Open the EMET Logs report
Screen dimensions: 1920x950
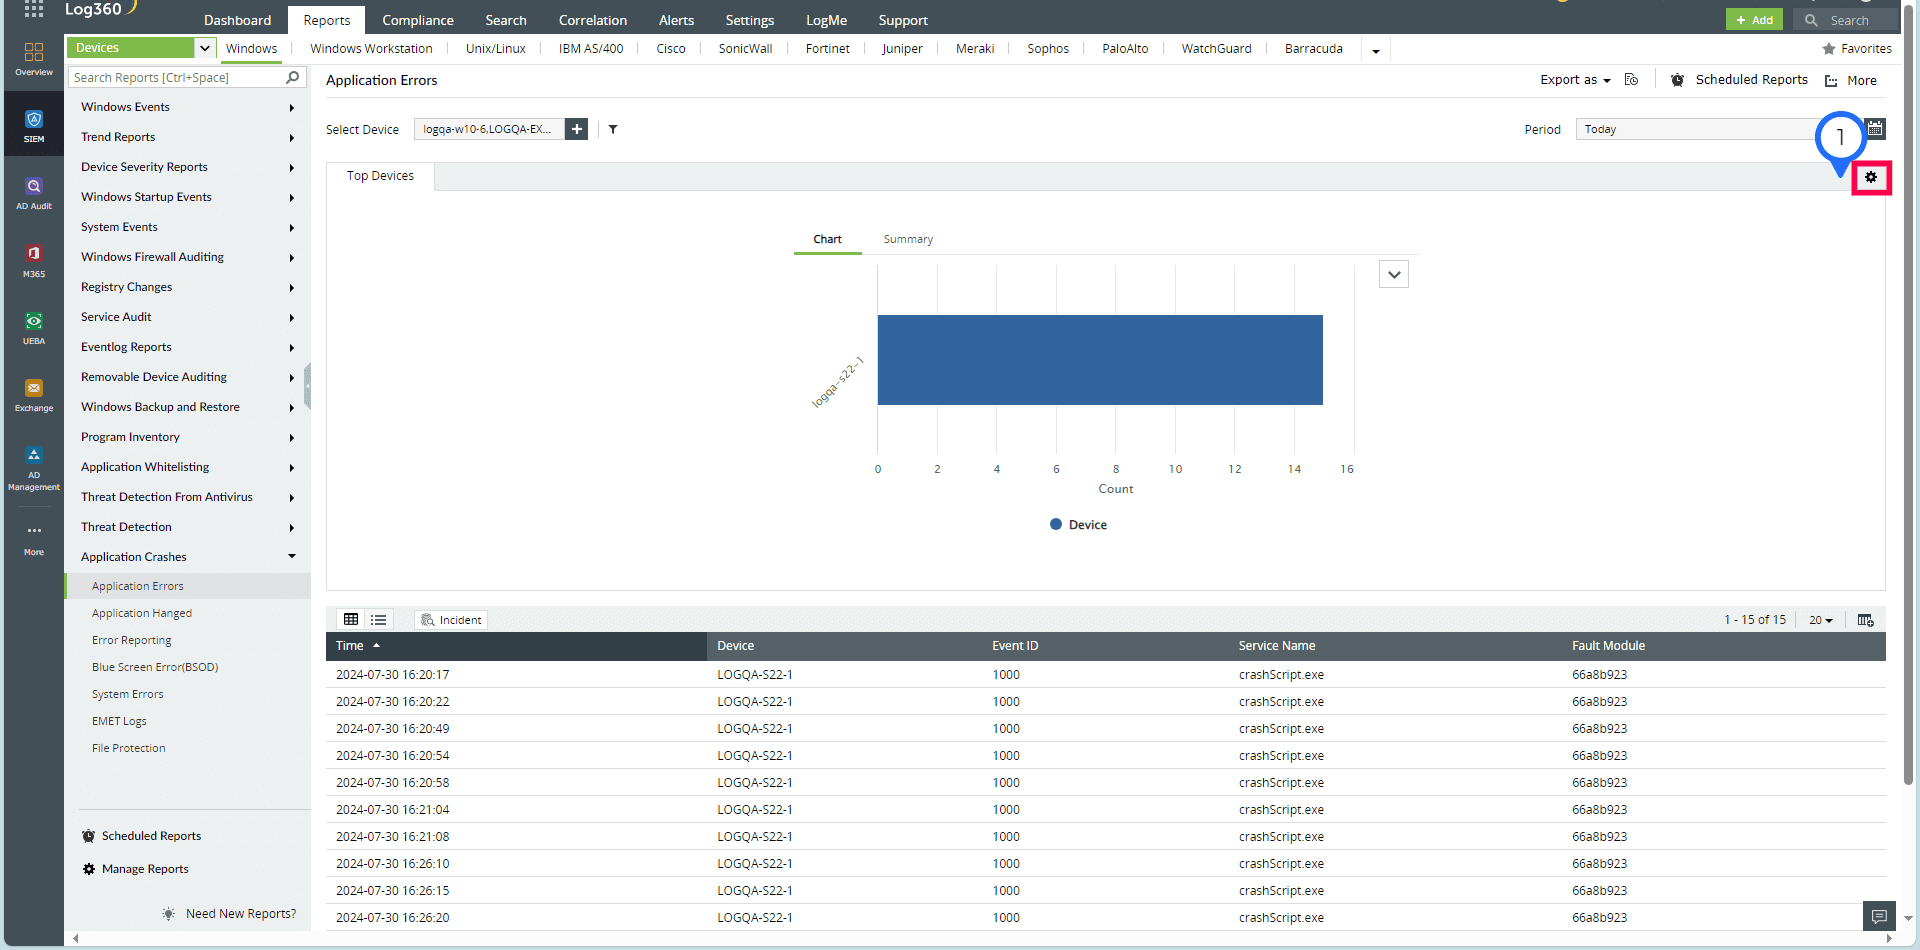coord(119,721)
